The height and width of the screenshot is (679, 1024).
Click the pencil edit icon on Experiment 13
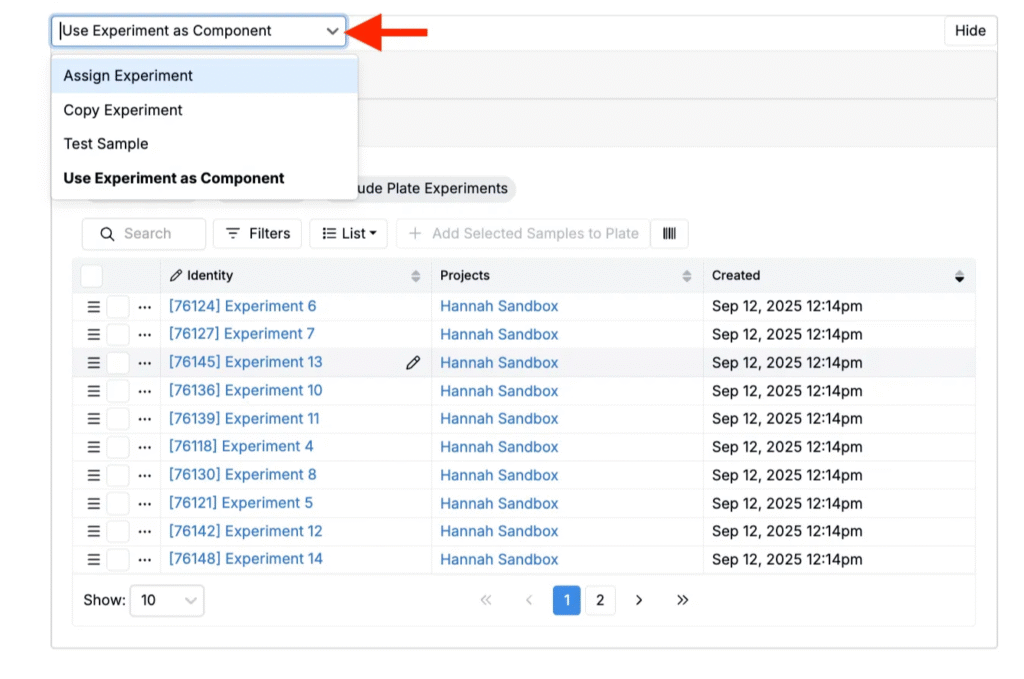click(x=413, y=363)
